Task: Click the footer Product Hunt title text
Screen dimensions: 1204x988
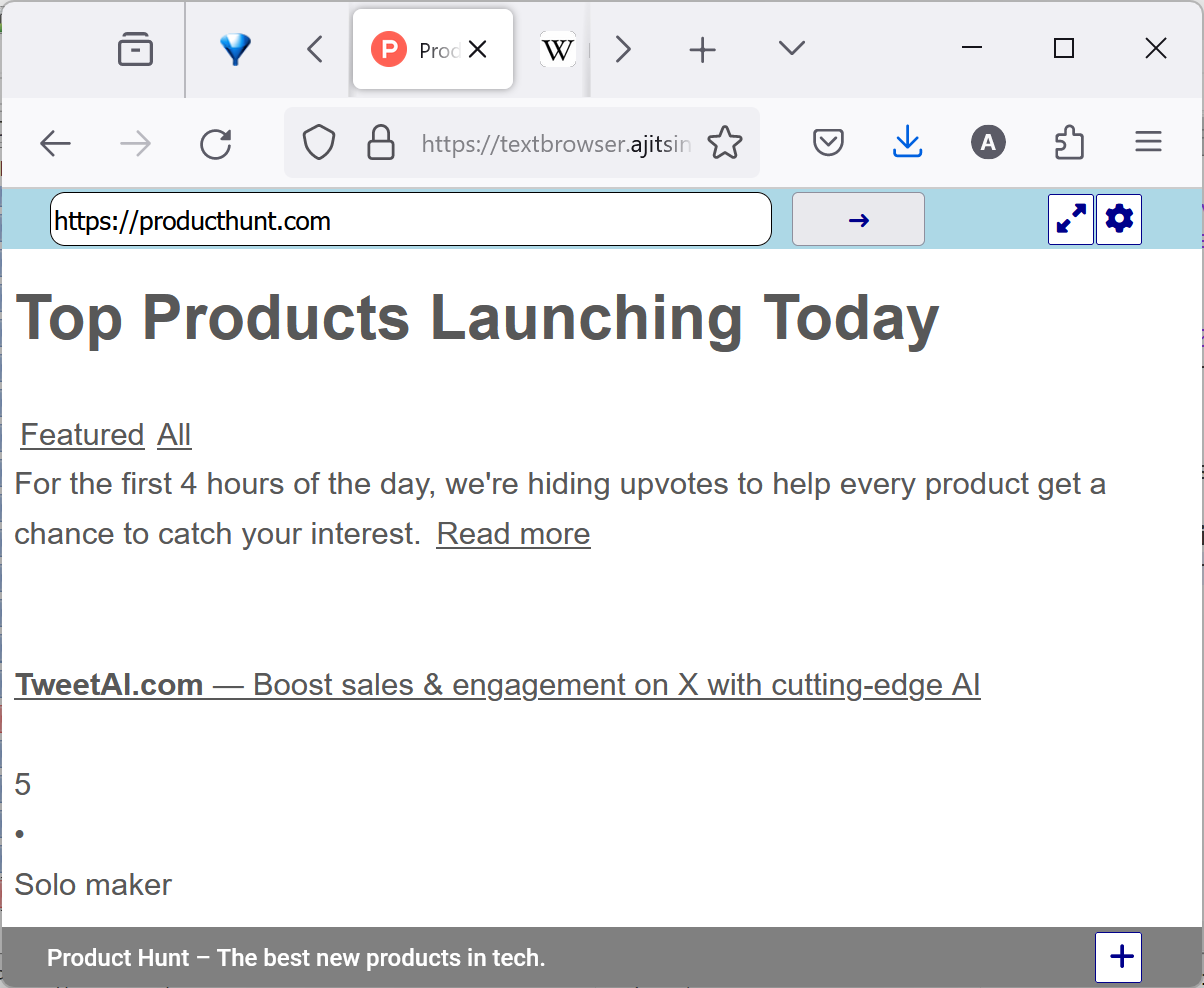Action: (296, 958)
